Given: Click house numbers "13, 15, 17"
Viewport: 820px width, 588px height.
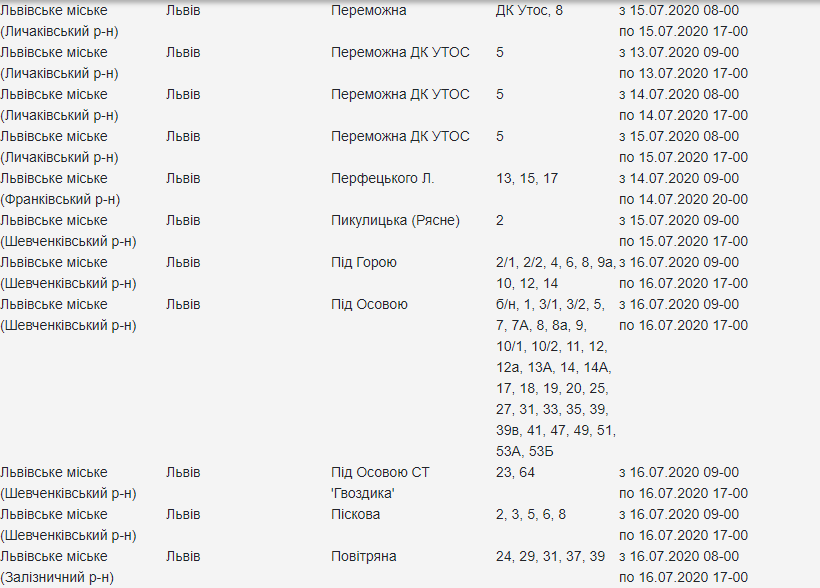Looking at the screenshot, I should 527,178.
